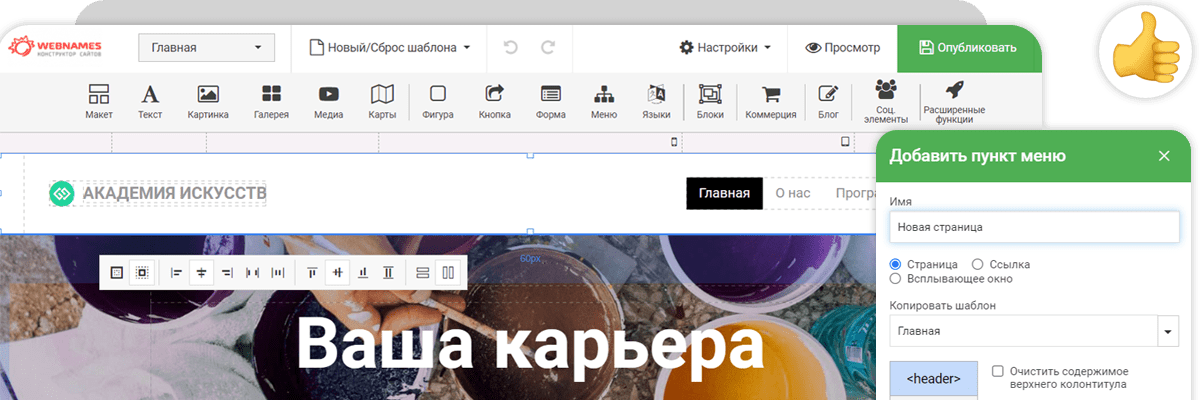
Task: Open Соц. элементы social elements
Action: (885, 101)
